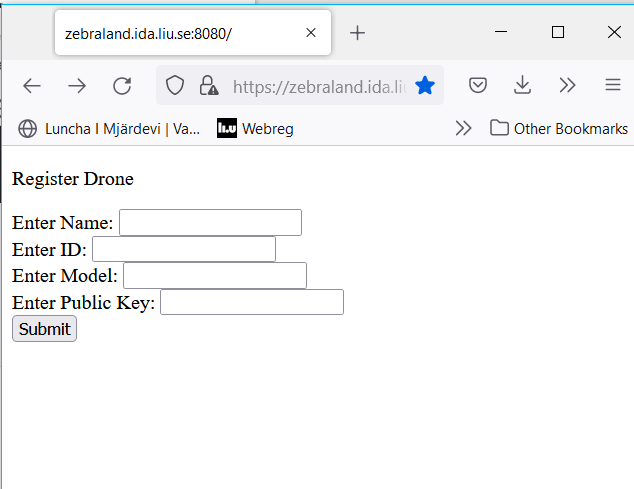Open the Webreg bookmark
The image size is (634, 489).
point(255,129)
